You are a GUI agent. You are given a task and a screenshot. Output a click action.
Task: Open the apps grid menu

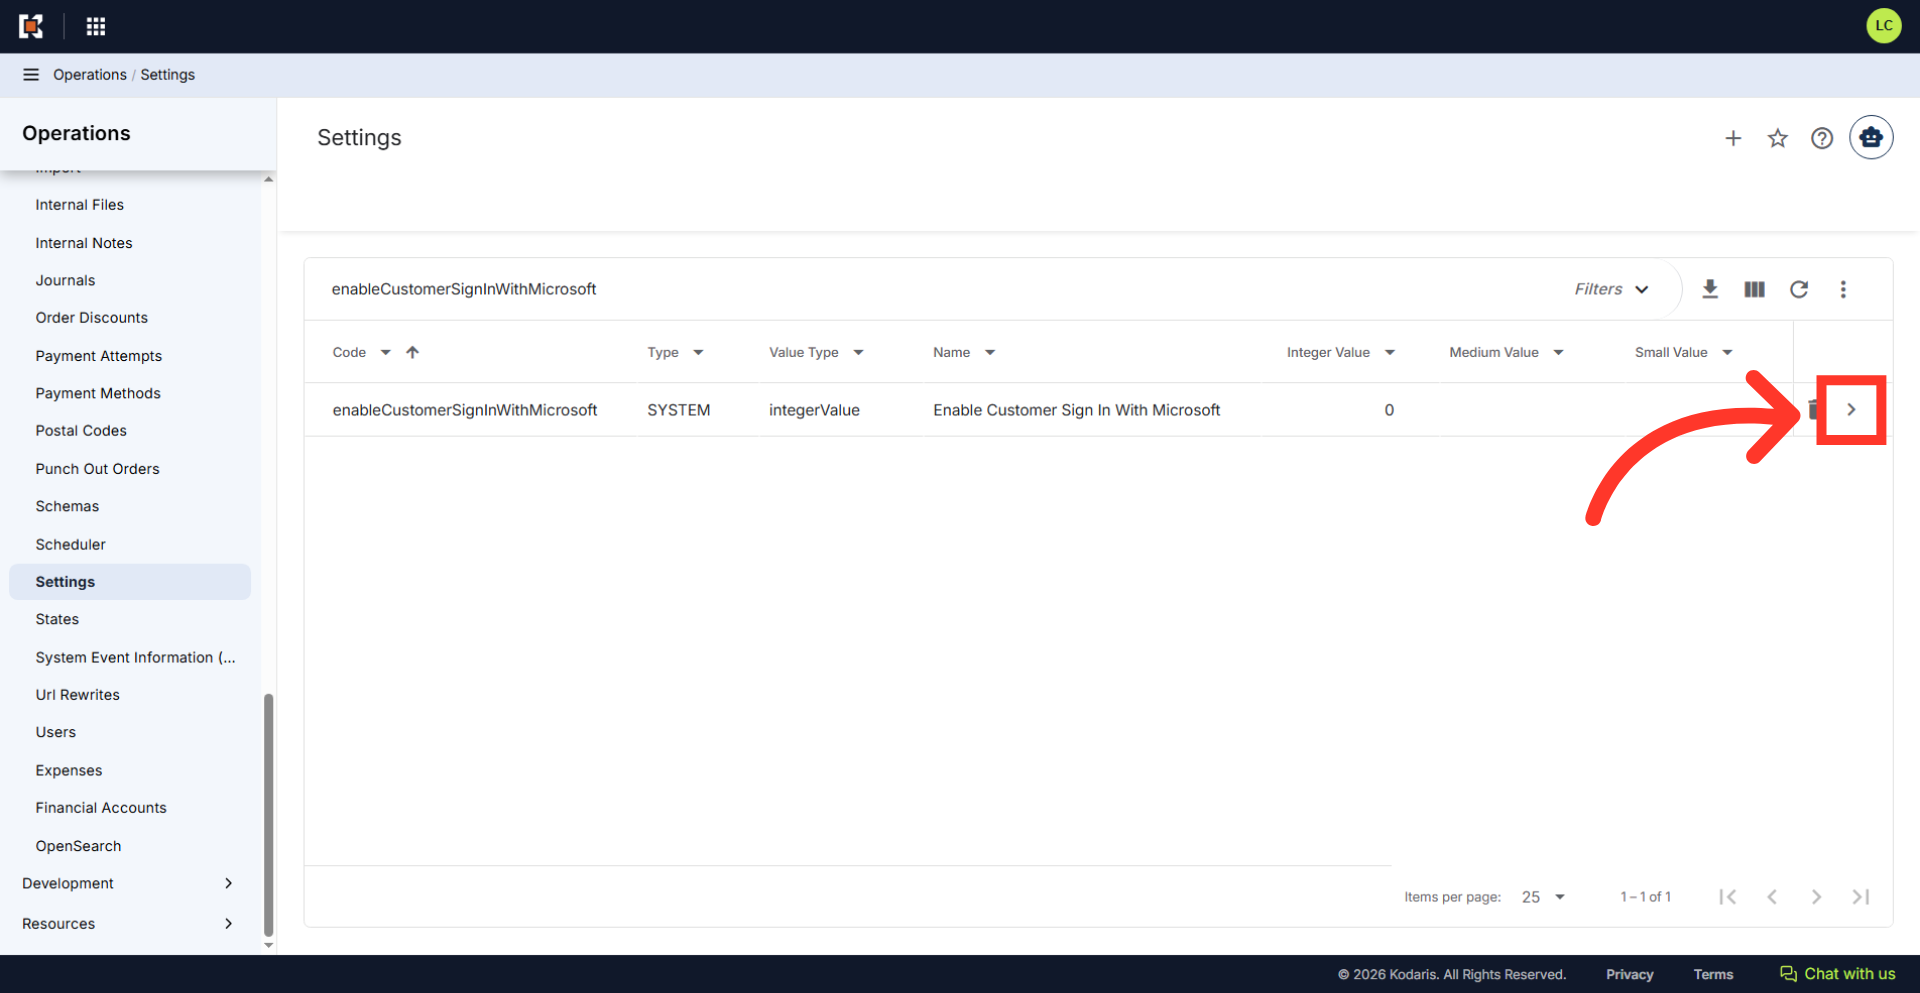(x=96, y=26)
